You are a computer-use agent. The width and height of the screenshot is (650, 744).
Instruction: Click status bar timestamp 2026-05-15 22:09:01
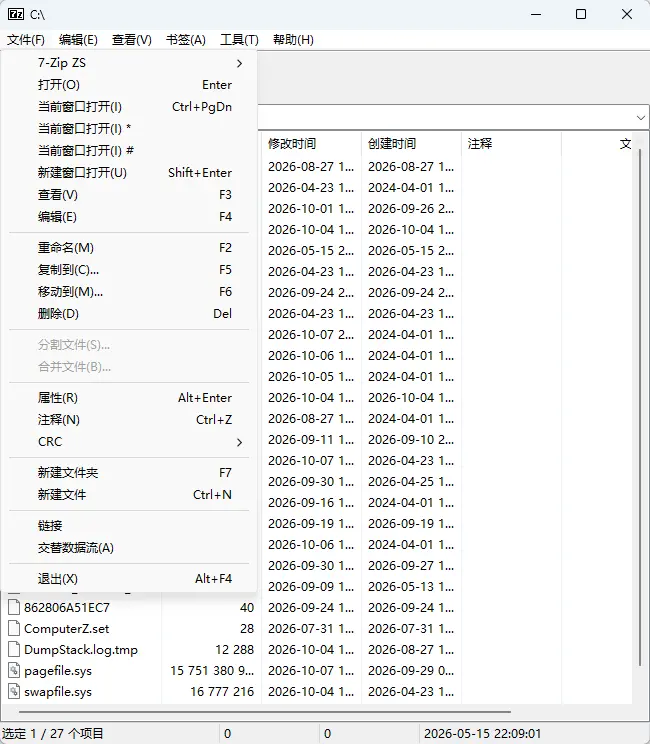(x=483, y=734)
